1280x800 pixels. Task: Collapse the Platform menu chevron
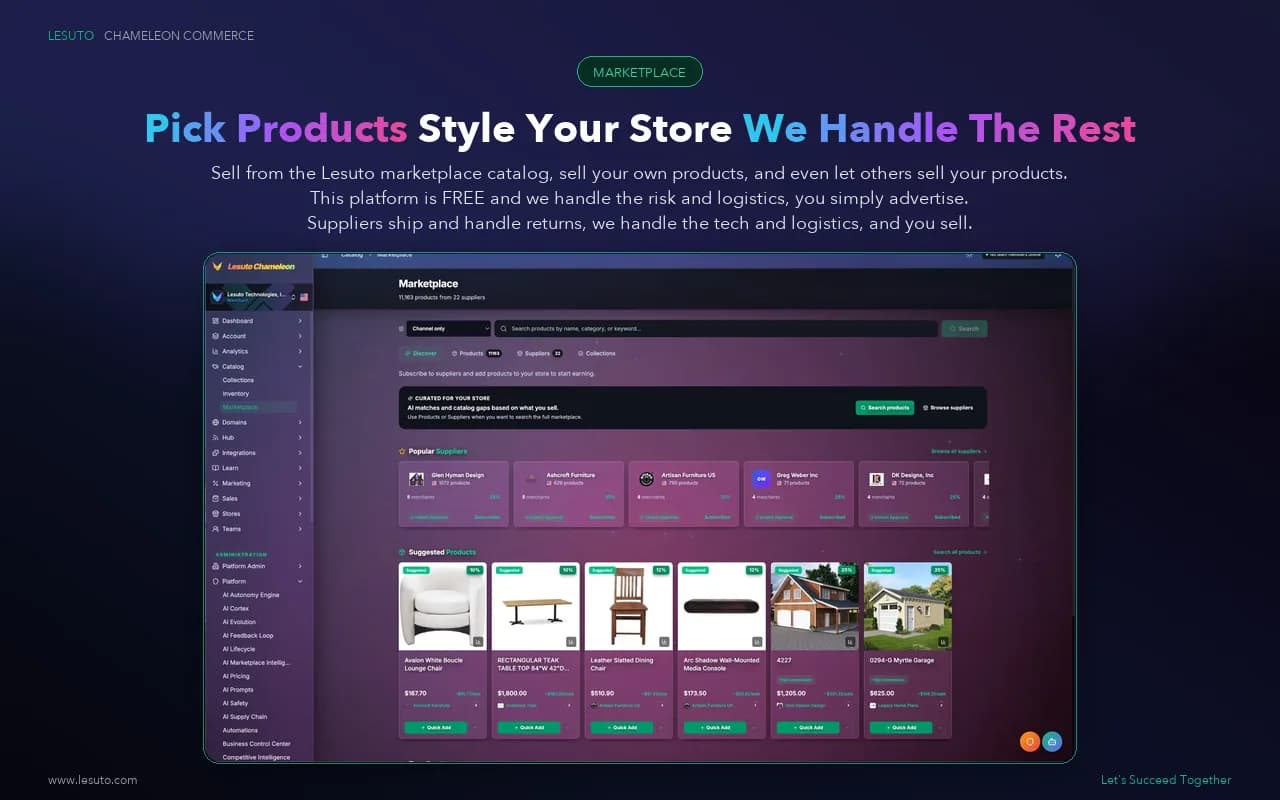[x=300, y=581]
